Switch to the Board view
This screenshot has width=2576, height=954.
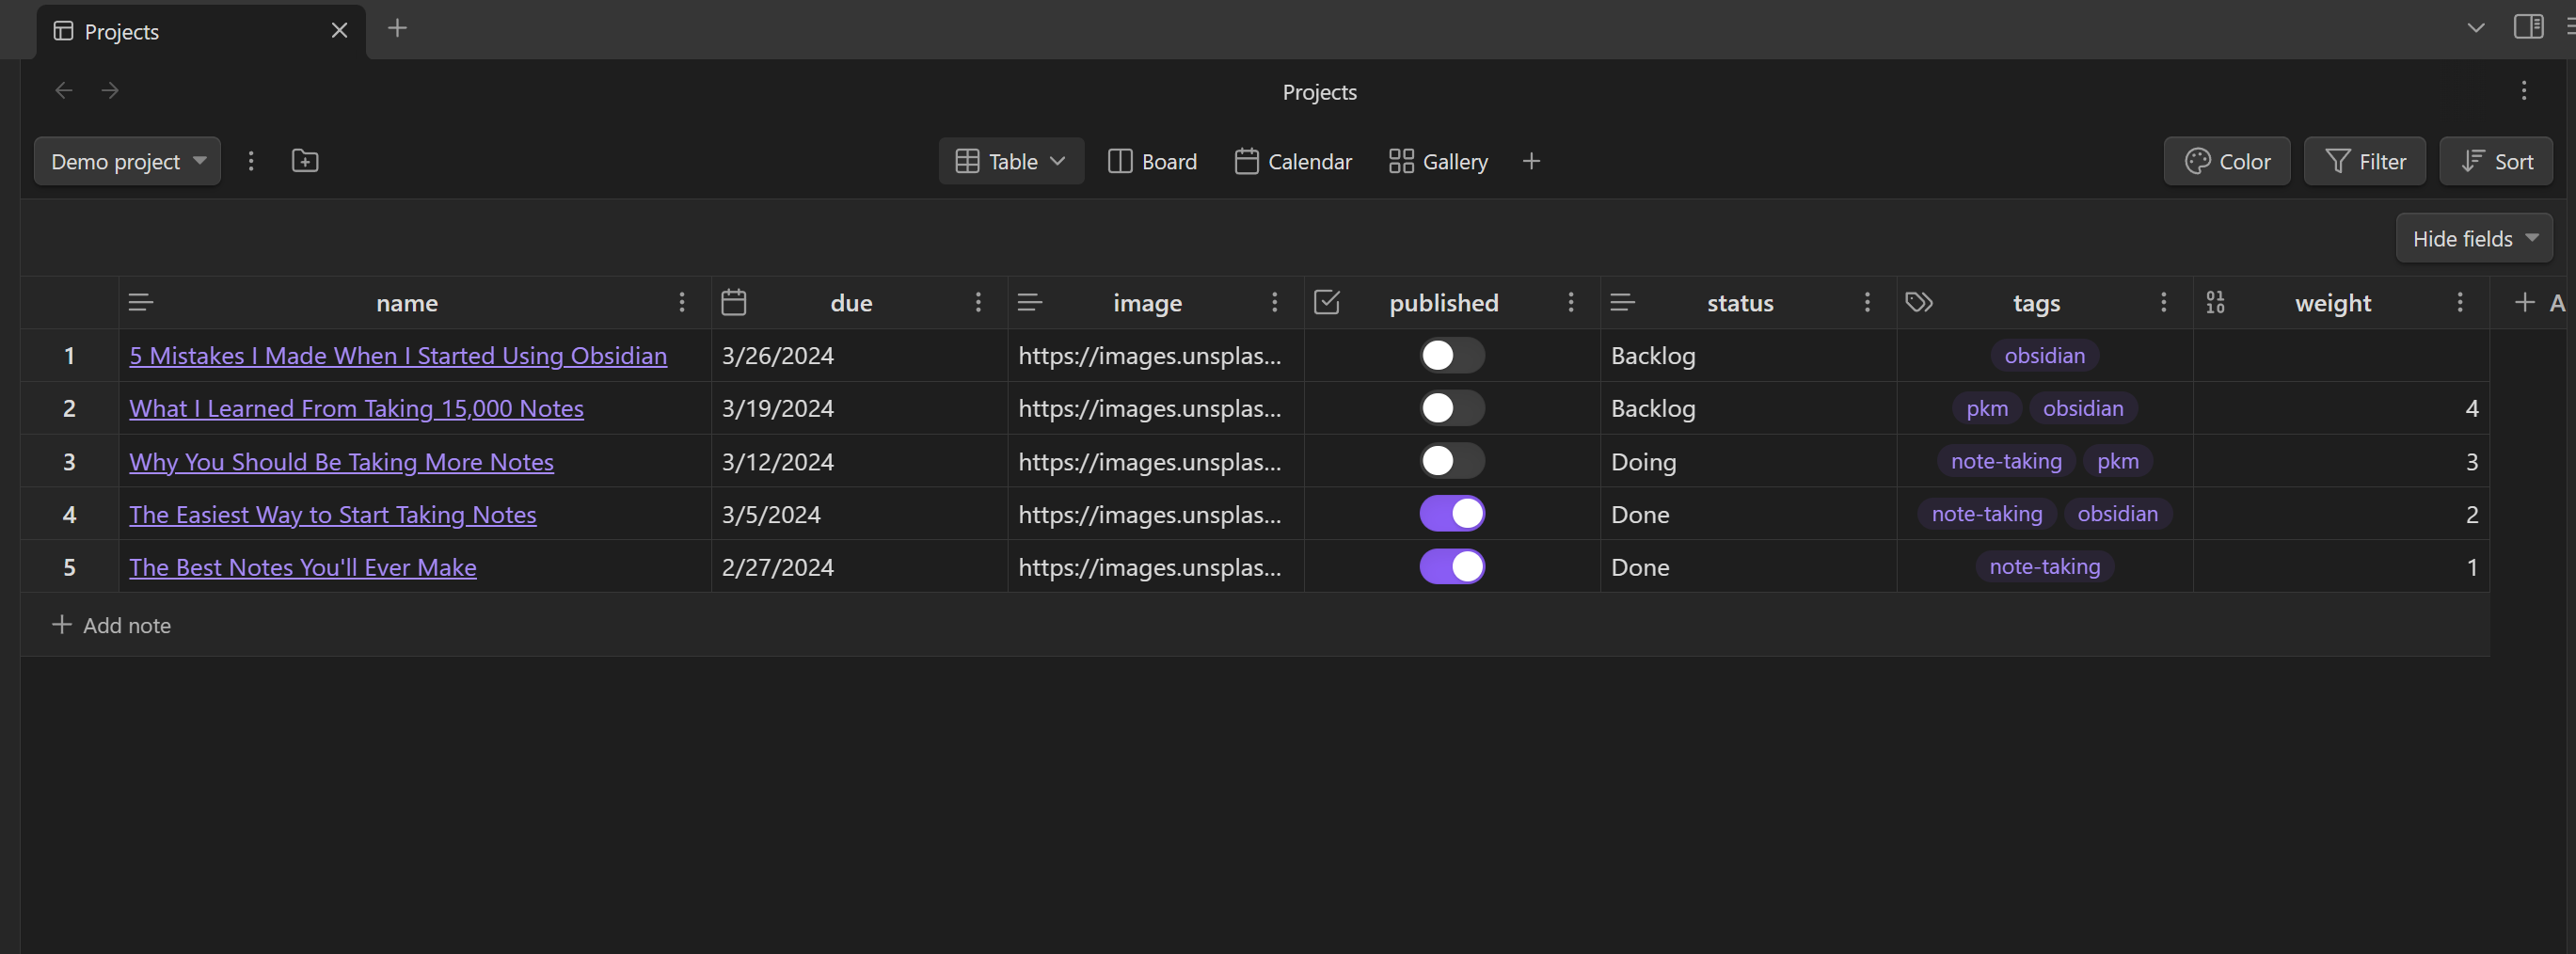[1152, 161]
